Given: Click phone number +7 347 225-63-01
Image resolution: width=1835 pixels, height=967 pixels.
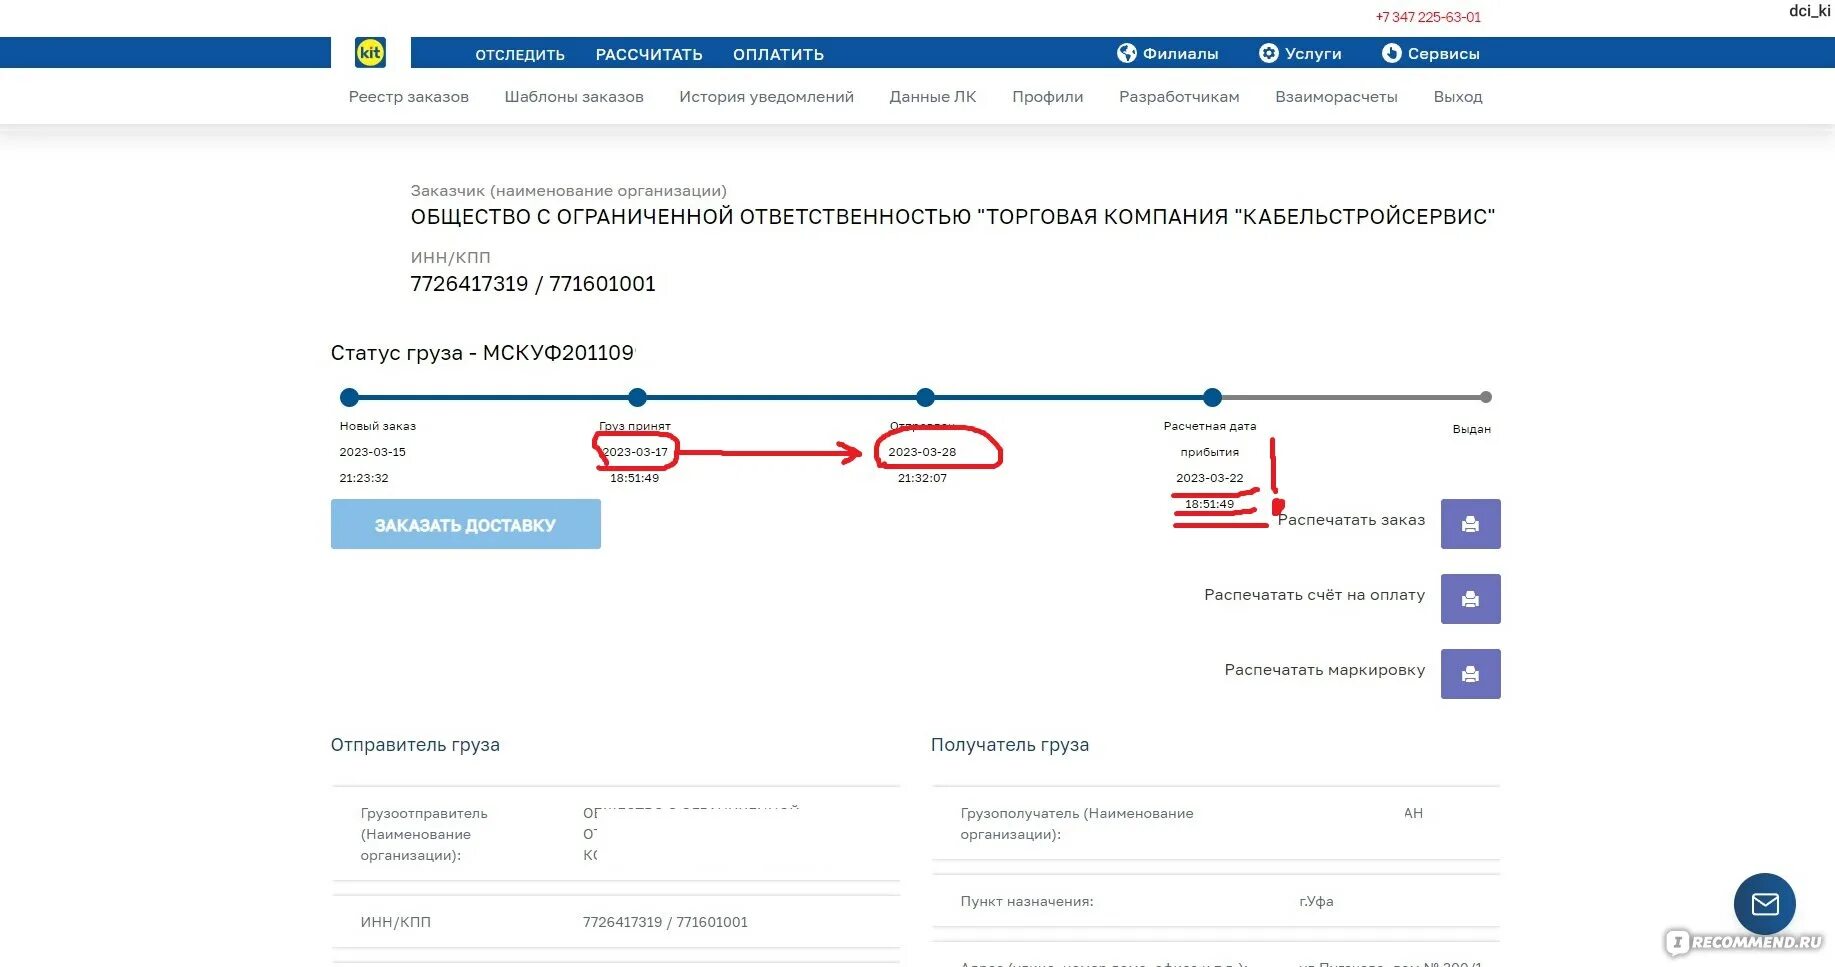Looking at the screenshot, I should click(1428, 17).
